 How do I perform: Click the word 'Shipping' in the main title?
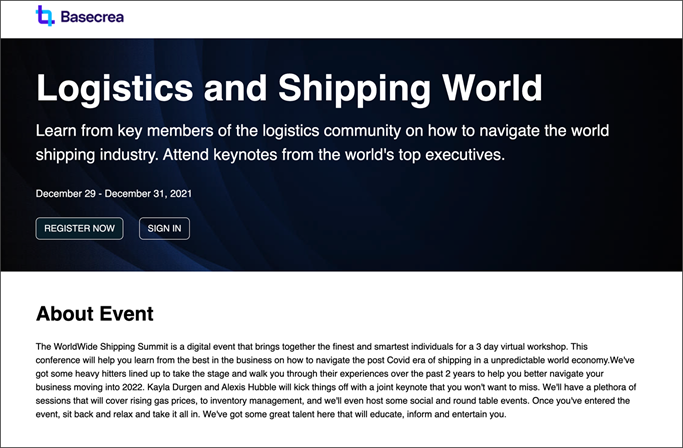(x=354, y=88)
